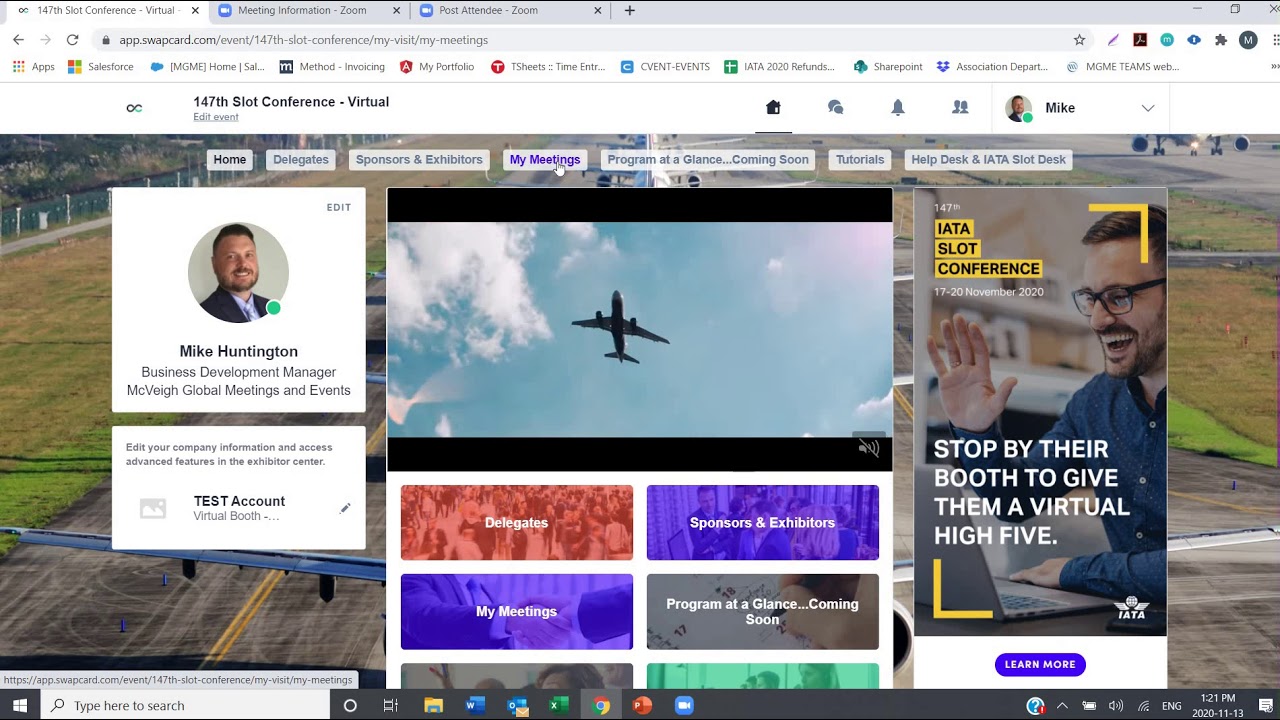Select the My Meetings navigation tab

(545, 160)
